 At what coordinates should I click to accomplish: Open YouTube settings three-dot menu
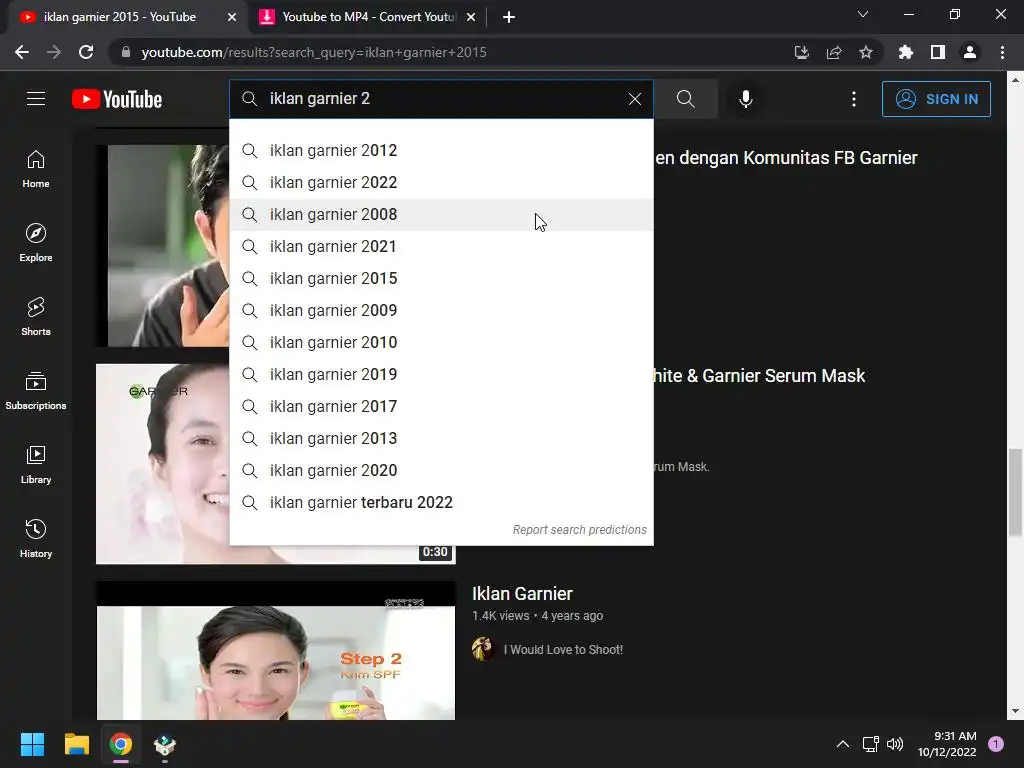(x=853, y=99)
